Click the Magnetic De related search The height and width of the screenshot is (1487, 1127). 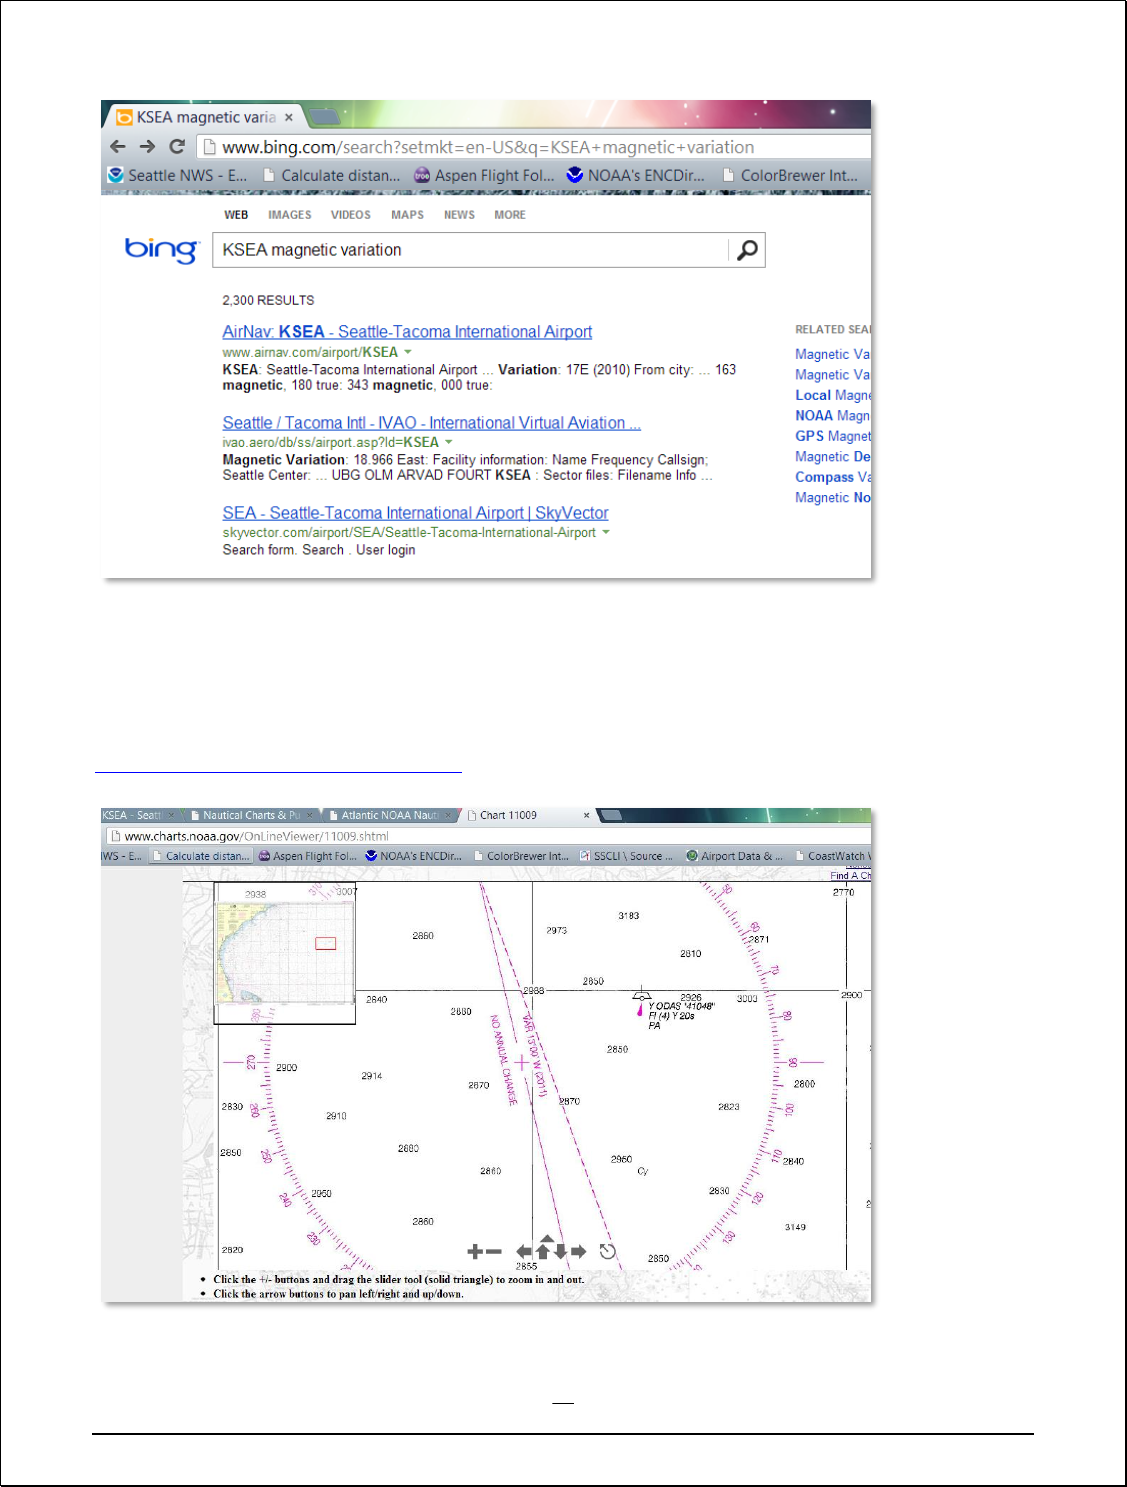pos(833,457)
